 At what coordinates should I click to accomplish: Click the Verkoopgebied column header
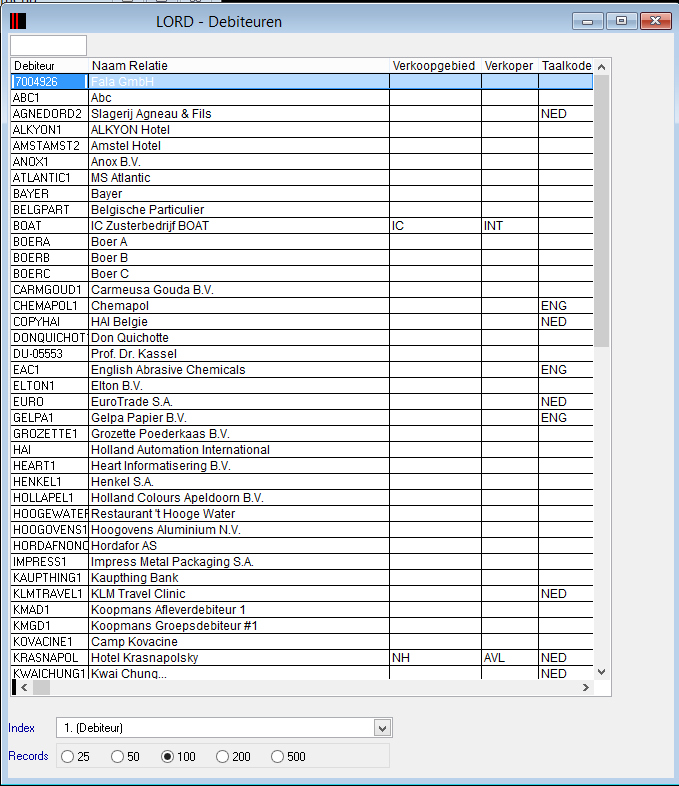(x=435, y=66)
